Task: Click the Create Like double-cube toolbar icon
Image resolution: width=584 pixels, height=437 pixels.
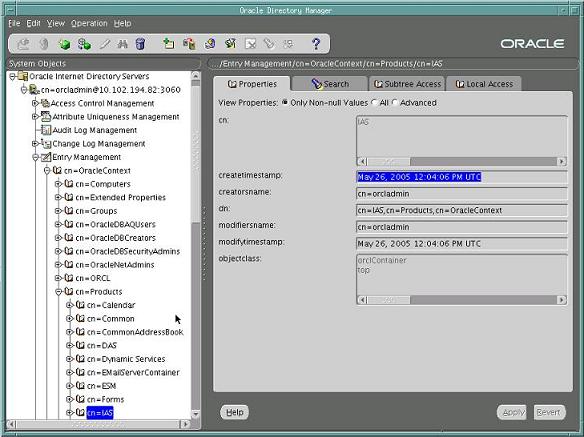Action: coord(85,44)
